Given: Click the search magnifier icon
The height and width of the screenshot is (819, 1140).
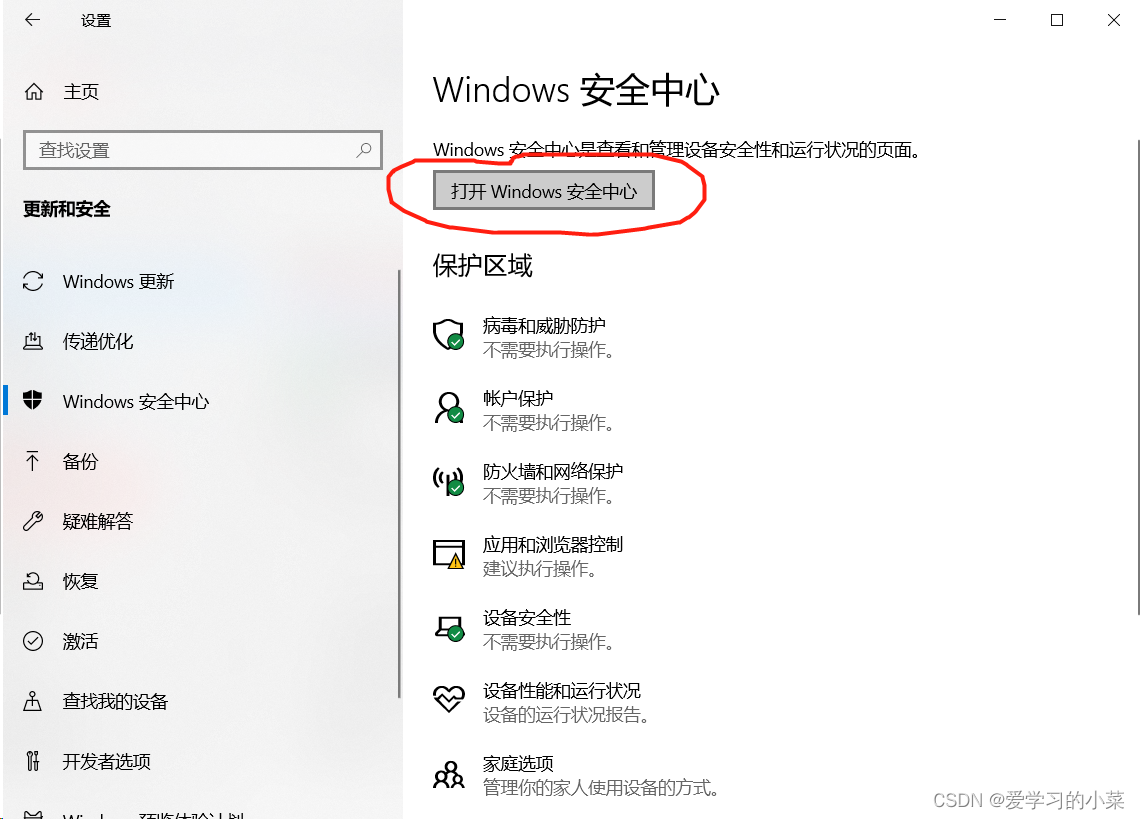Looking at the screenshot, I should pos(364,150).
